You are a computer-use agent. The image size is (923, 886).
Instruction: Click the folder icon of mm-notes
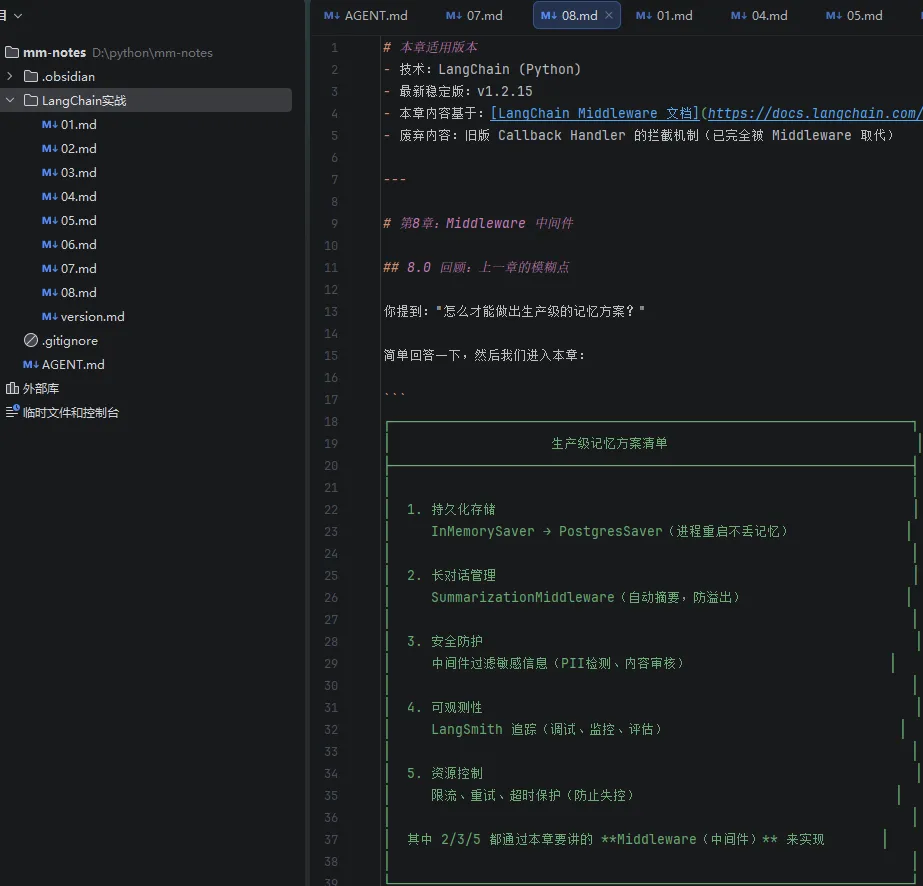click(12, 52)
